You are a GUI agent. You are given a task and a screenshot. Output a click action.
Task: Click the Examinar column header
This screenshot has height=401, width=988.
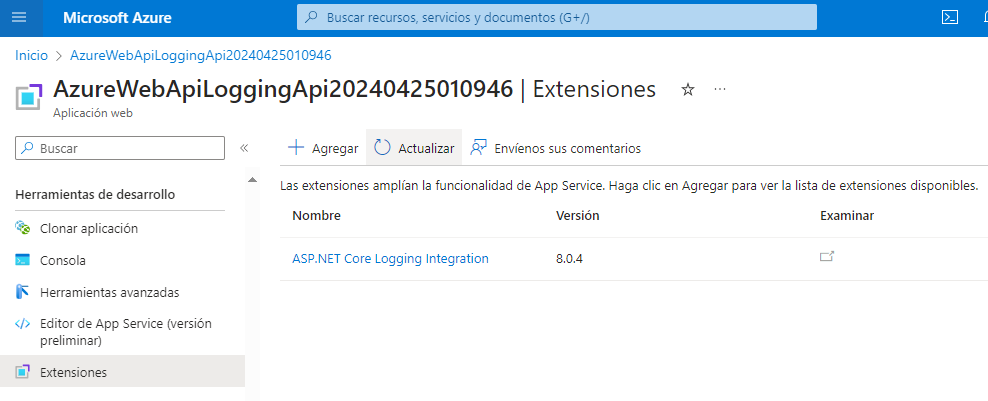[847, 216]
